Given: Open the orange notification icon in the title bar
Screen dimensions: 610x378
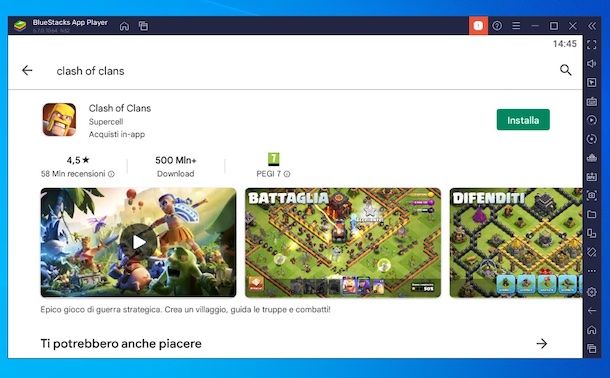Looking at the screenshot, I should pos(478,26).
